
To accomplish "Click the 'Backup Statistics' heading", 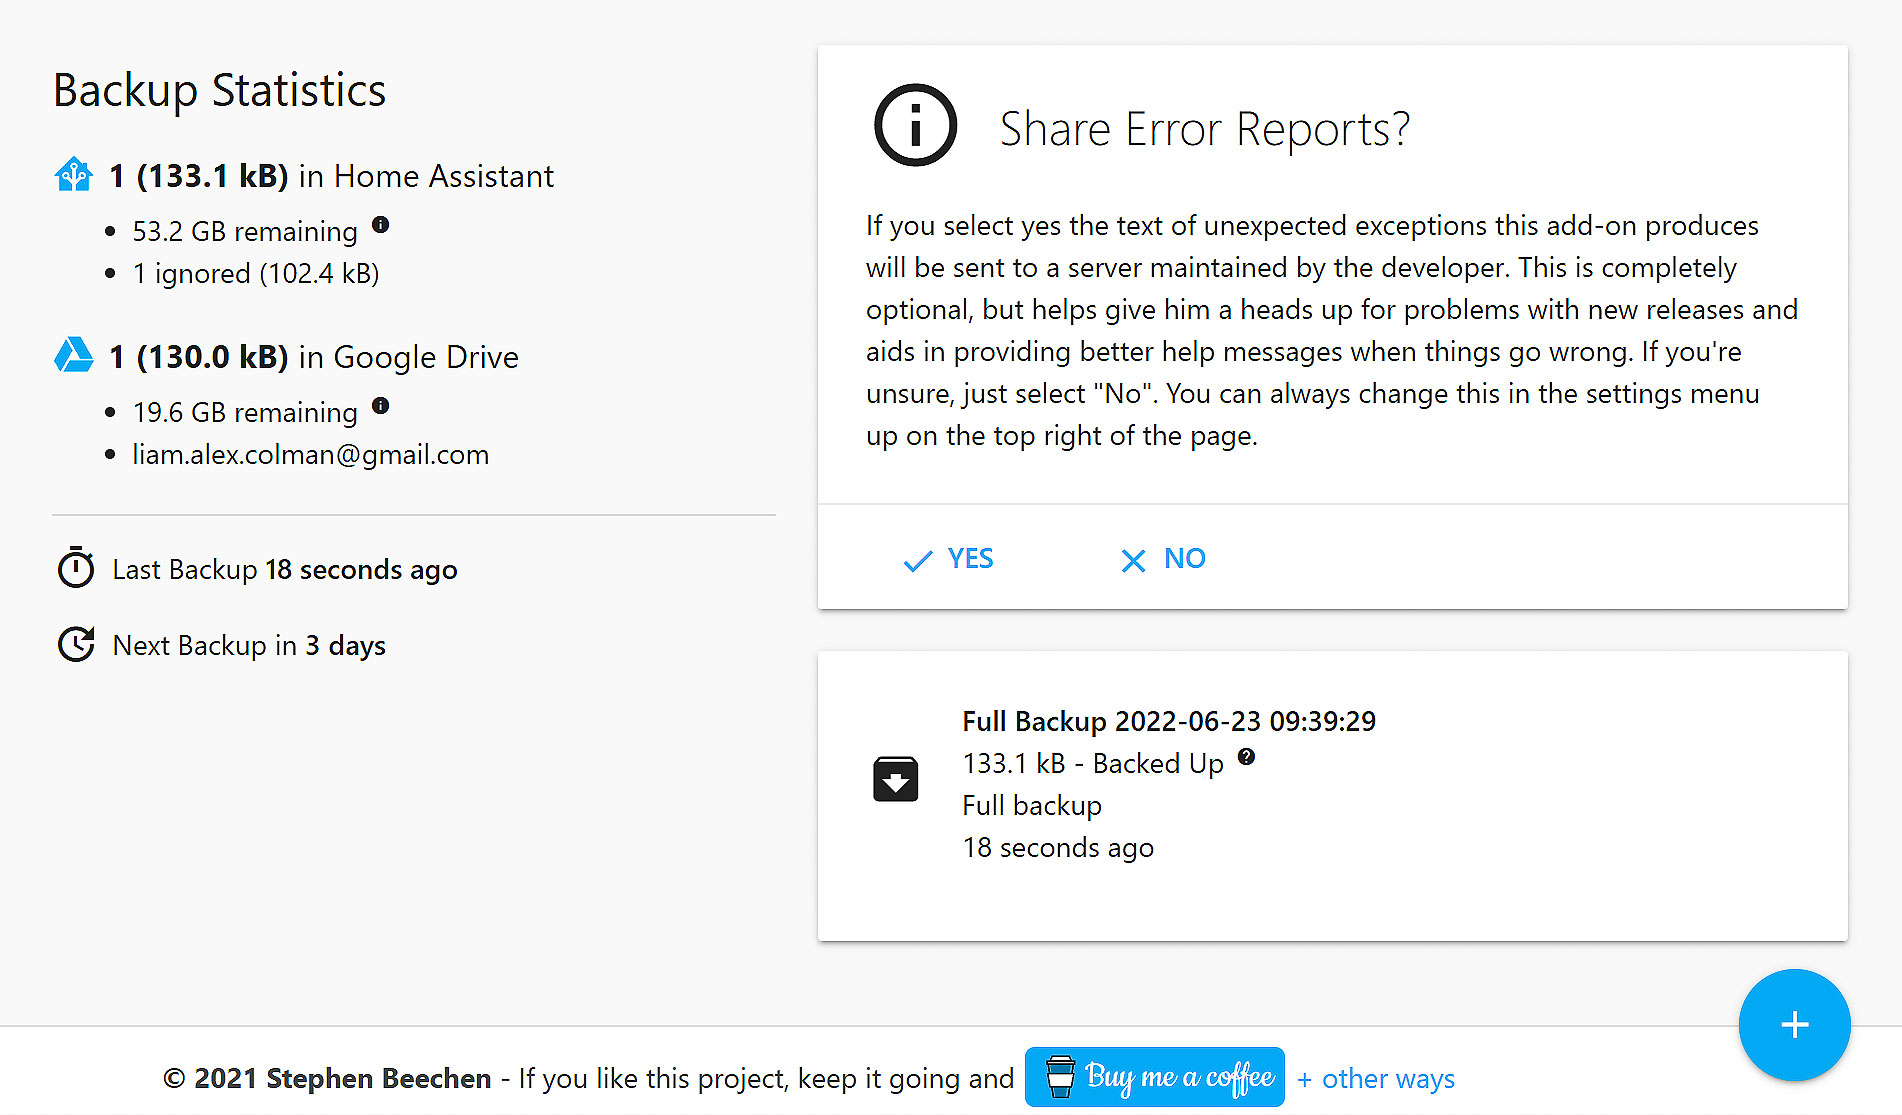I will (x=219, y=90).
